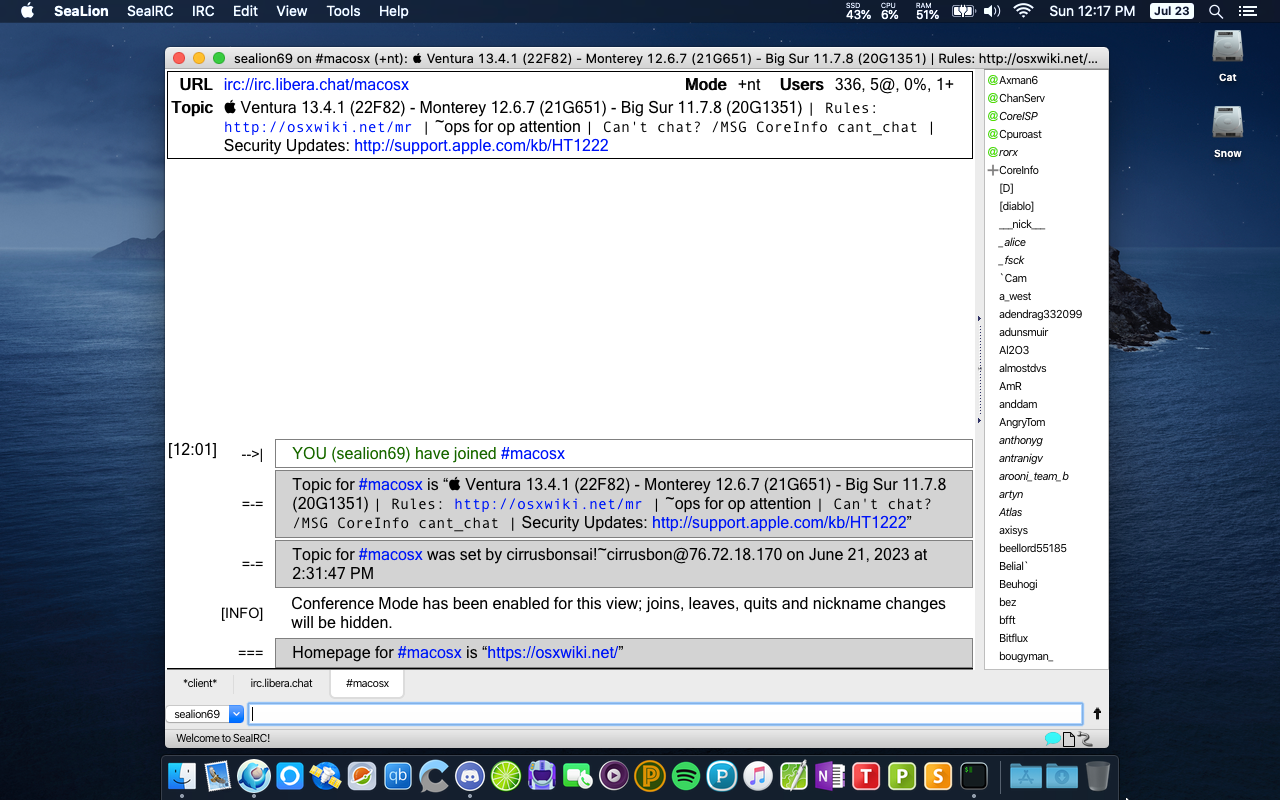
Task: Open https://osxwiki.net/ homepage link
Action: 552,653
